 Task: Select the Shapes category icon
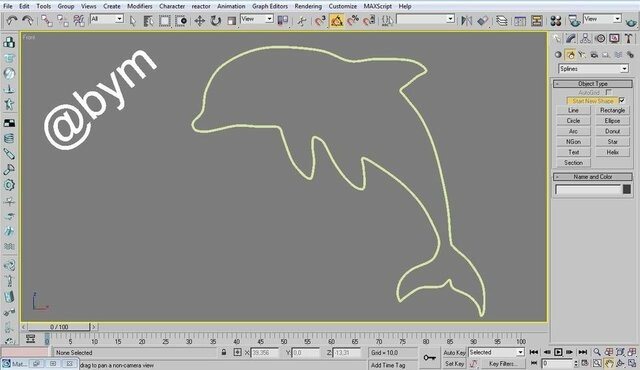[x=570, y=55]
